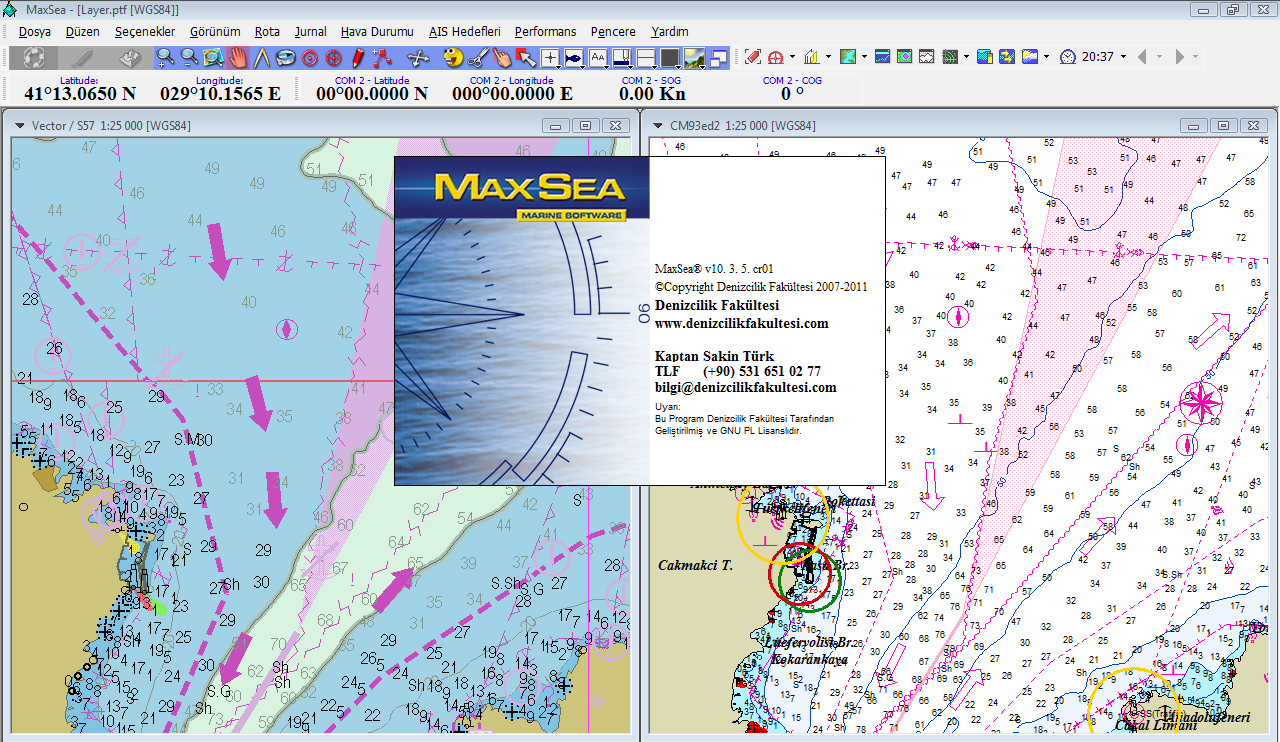Screen dimensions: 1280x742
Task: Click the chart zoom area magnifier icon
Action: click(x=213, y=57)
